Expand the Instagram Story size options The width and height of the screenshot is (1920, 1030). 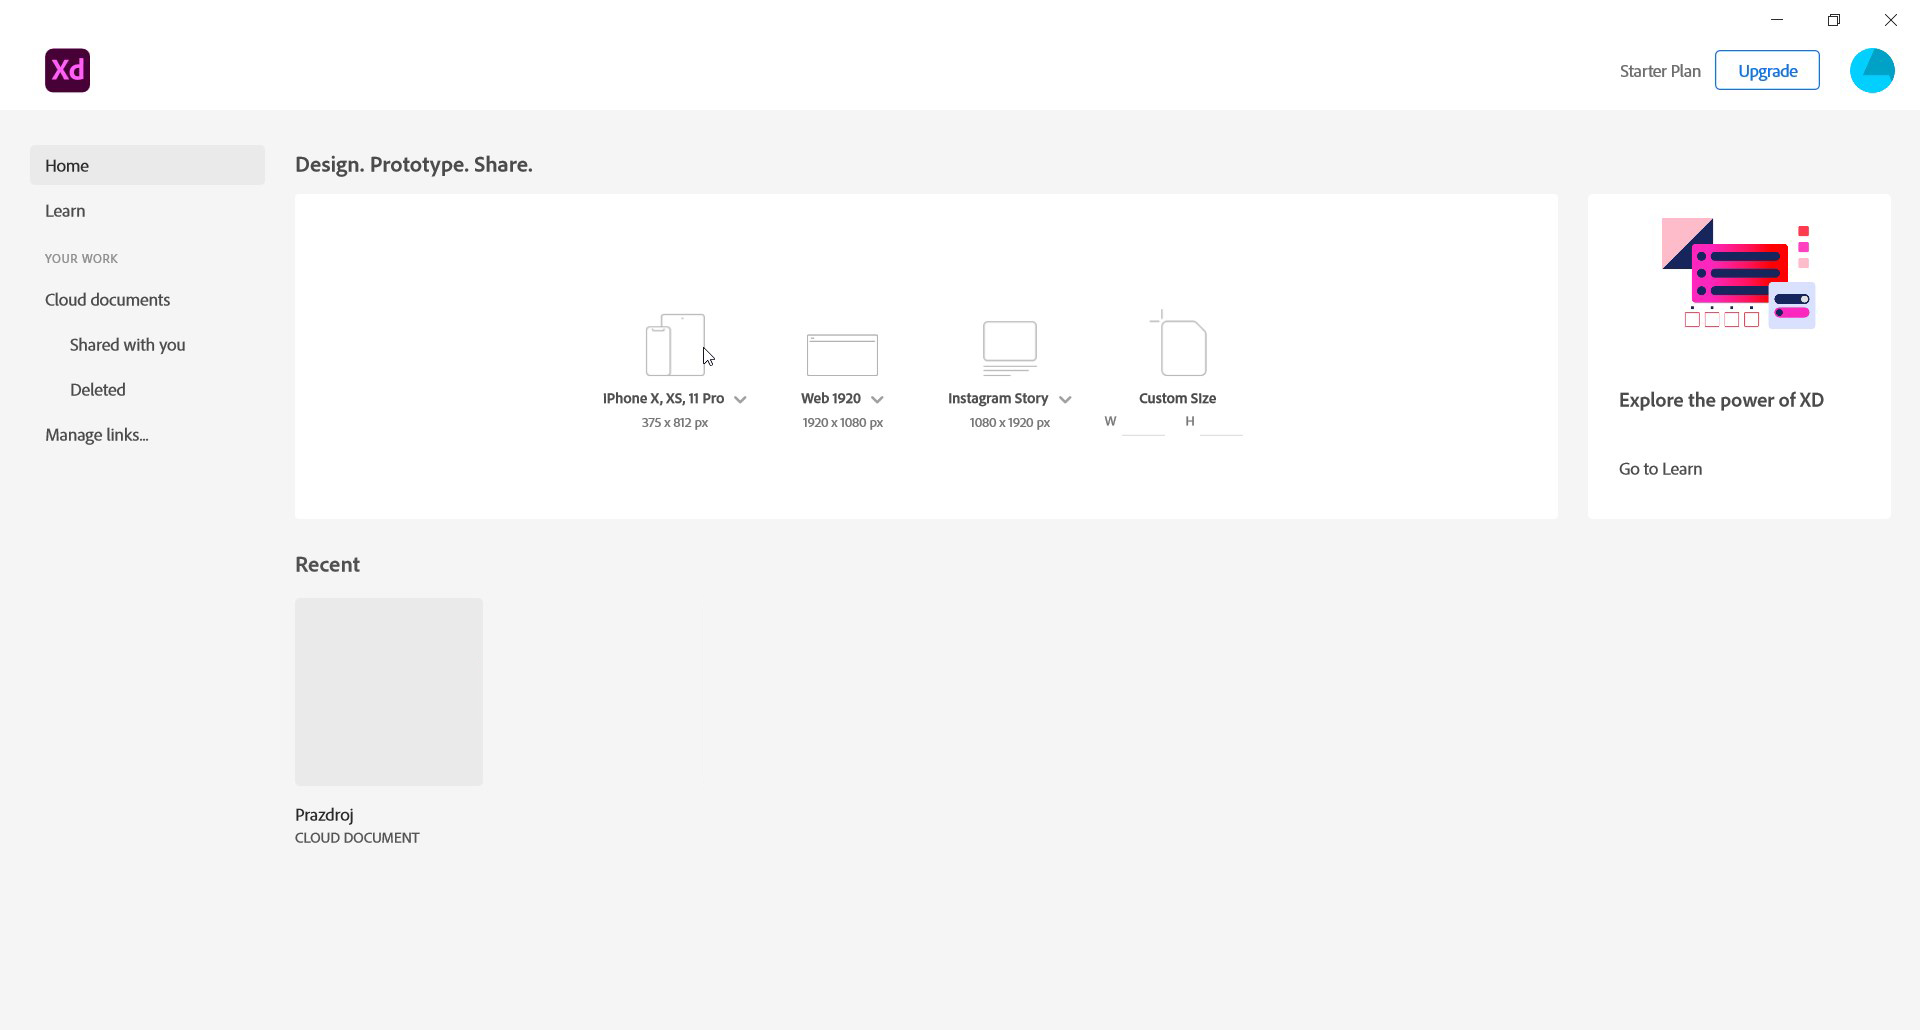coord(1064,399)
